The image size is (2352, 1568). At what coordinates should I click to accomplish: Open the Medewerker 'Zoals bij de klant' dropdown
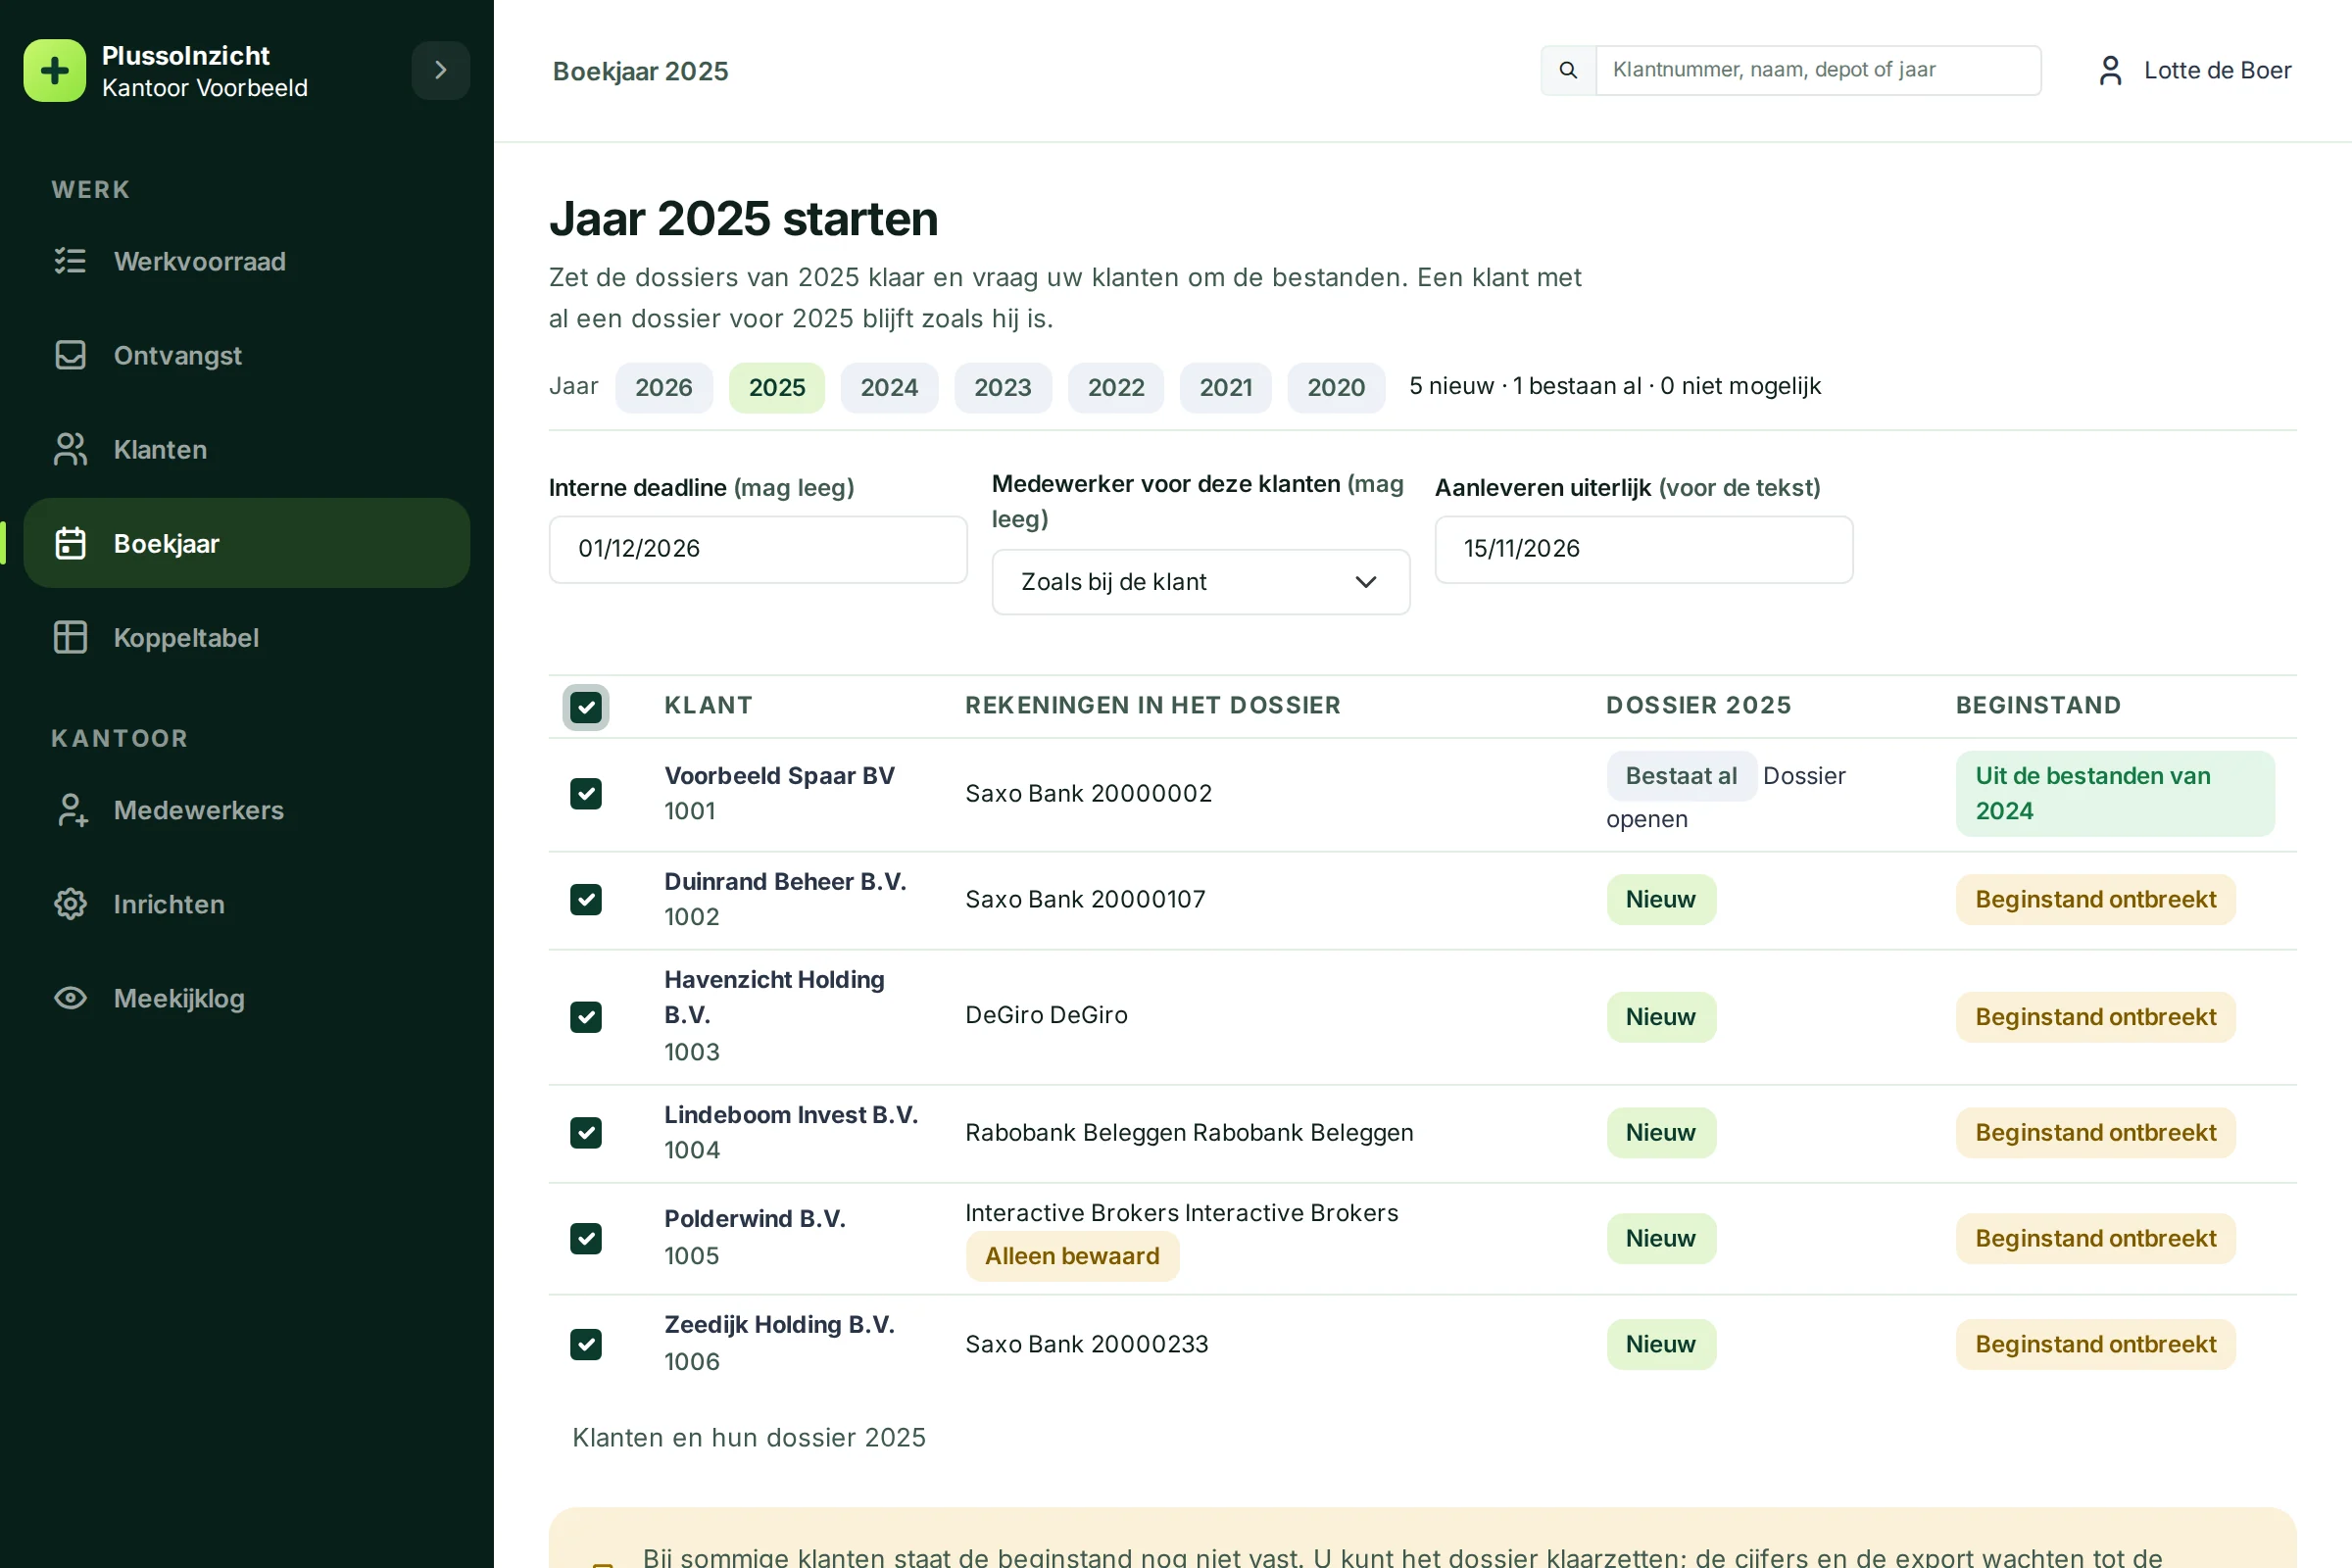1200,582
